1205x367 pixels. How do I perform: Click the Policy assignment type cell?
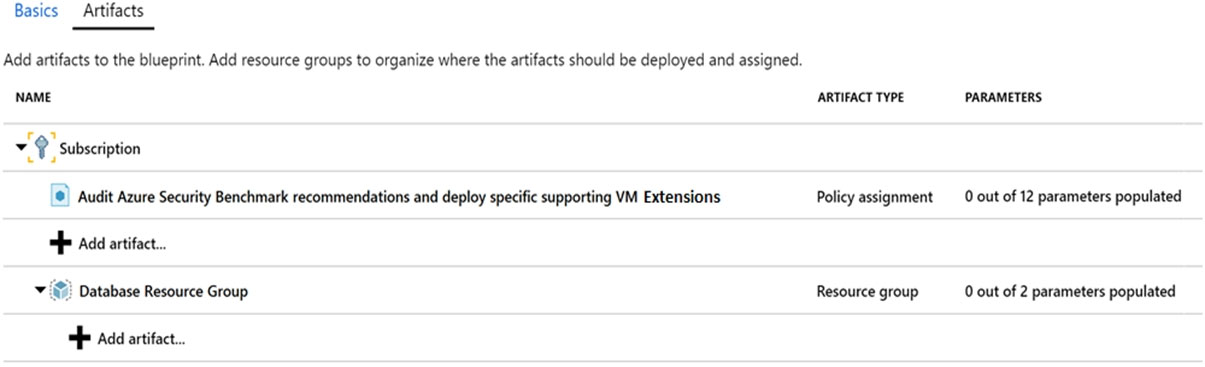(875, 197)
